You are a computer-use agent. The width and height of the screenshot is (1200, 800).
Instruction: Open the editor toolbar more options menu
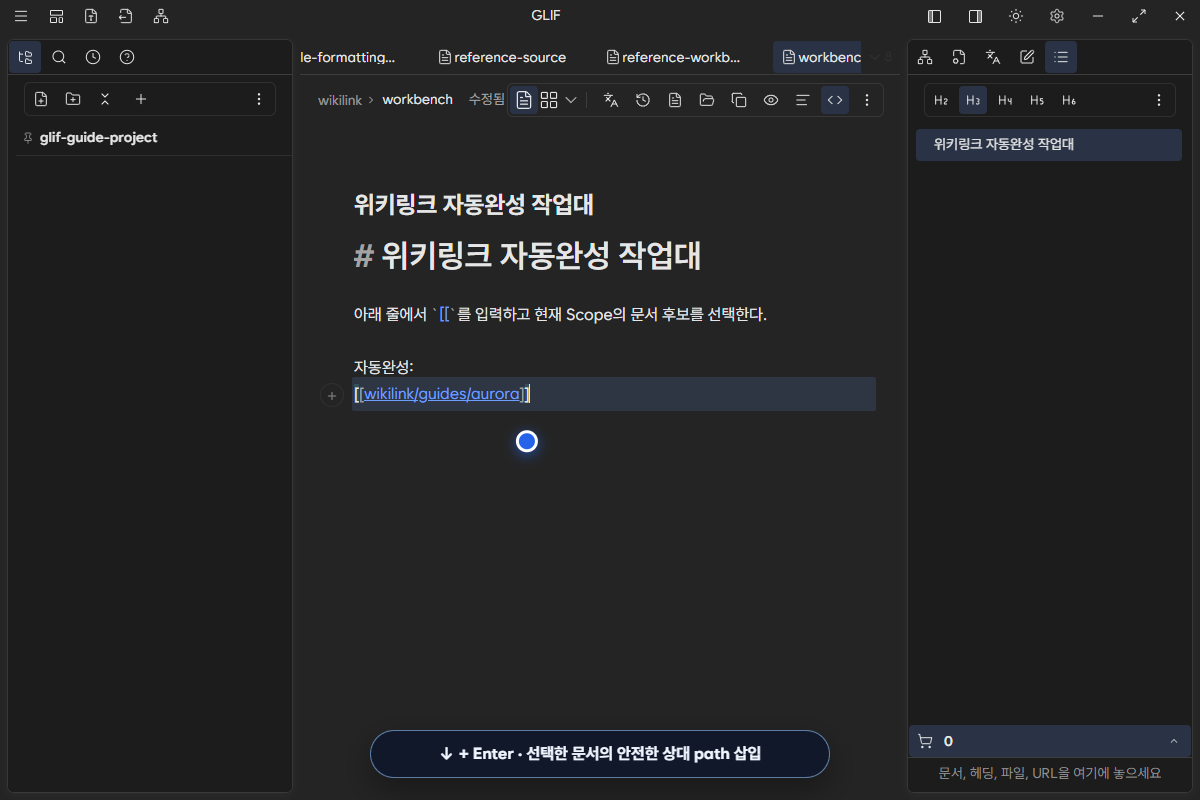pyautogui.click(x=867, y=100)
